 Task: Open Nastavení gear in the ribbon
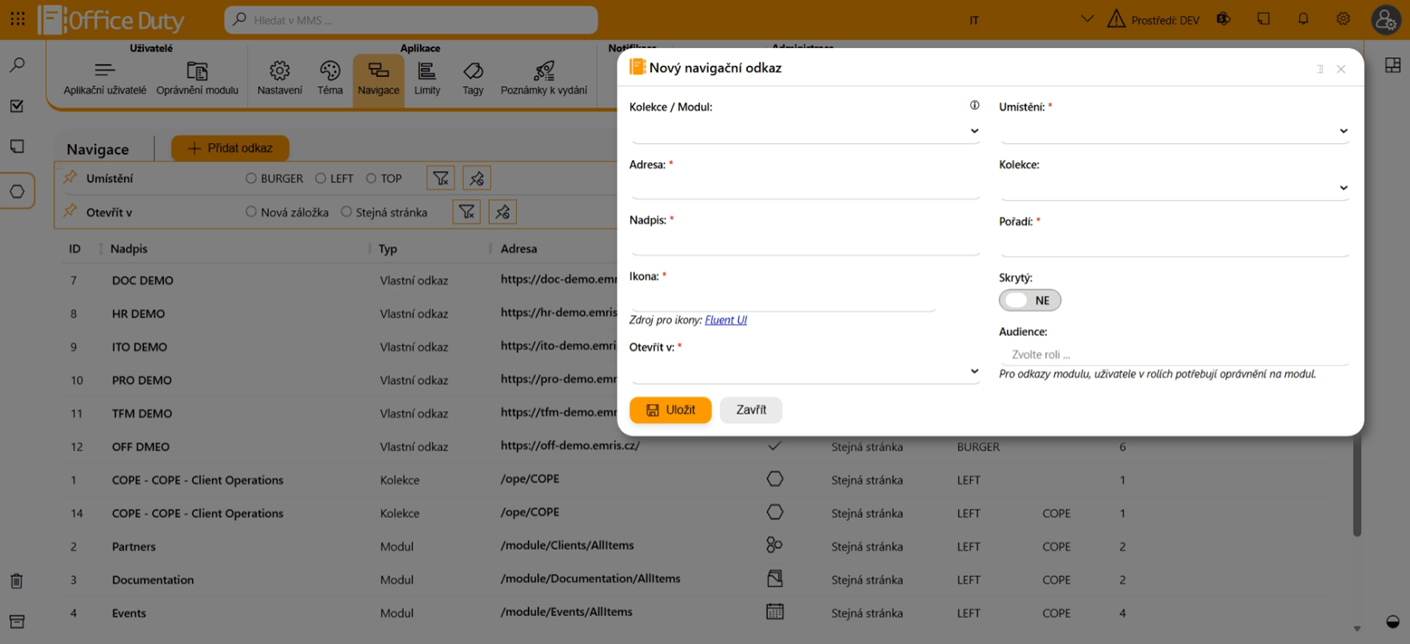click(x=280, y=79)
